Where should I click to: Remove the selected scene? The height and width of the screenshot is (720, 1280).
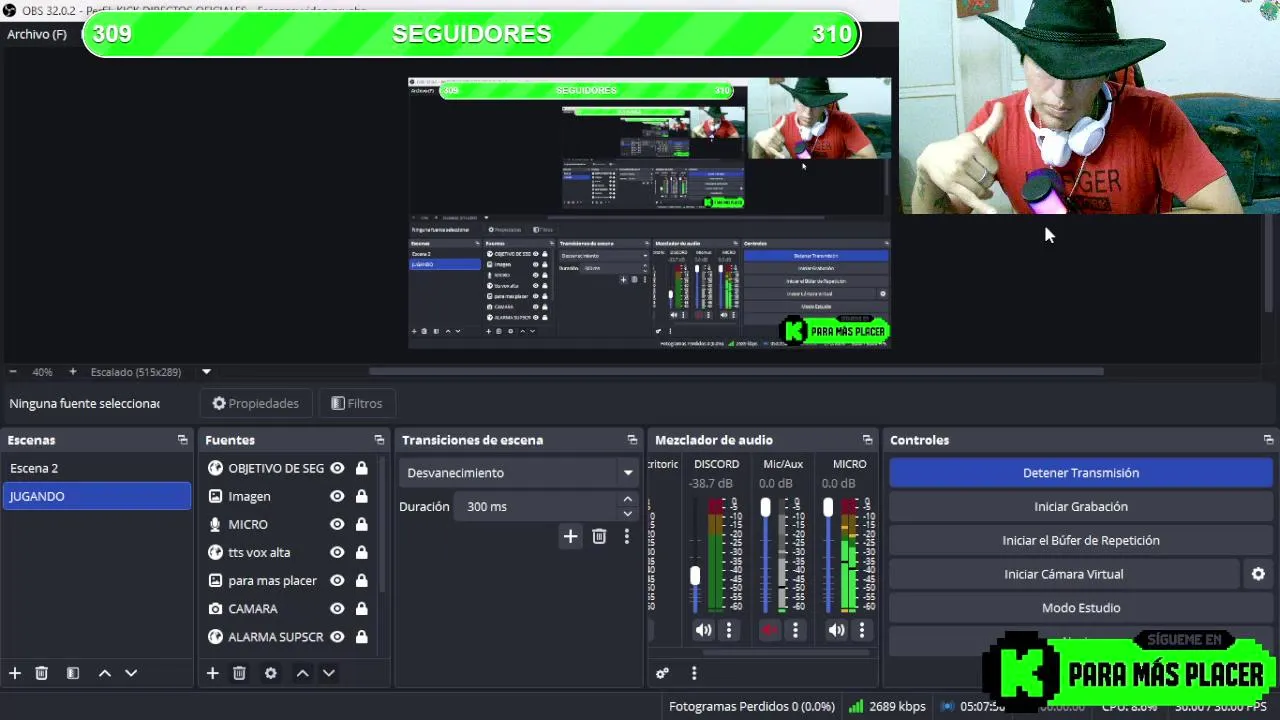pos(42,673)
